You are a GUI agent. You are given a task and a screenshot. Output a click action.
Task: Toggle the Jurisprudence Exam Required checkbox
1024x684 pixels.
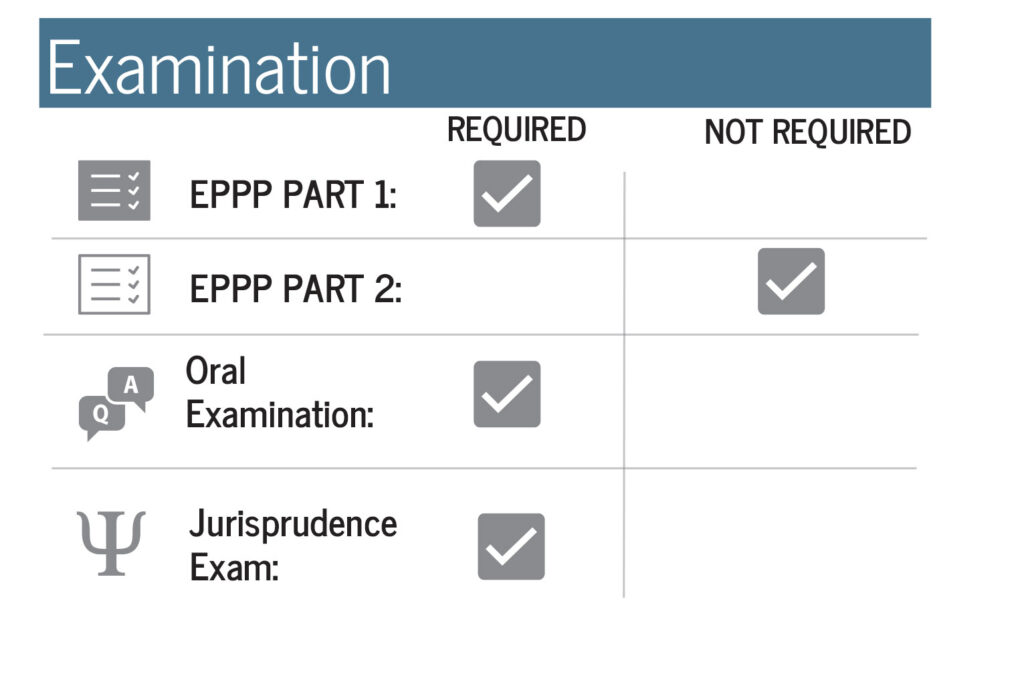(511, 547)
